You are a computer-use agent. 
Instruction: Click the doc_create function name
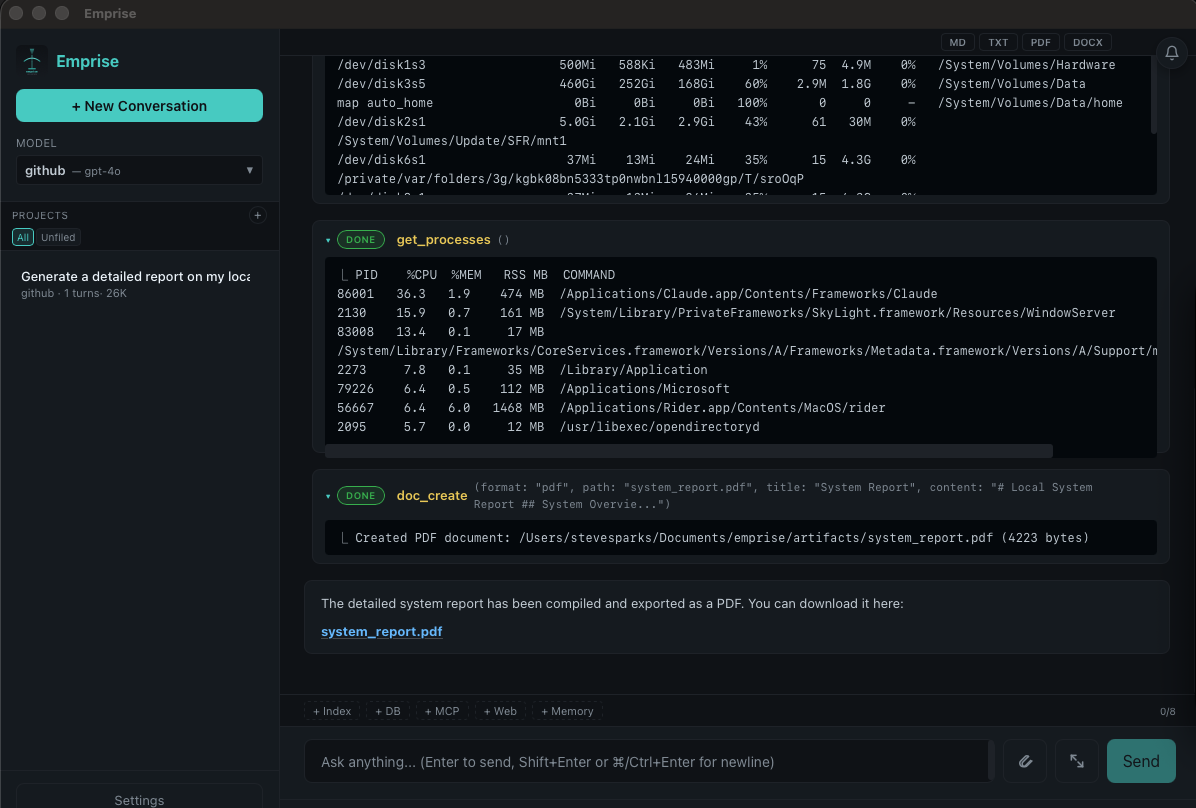click(x=432, y=496)
